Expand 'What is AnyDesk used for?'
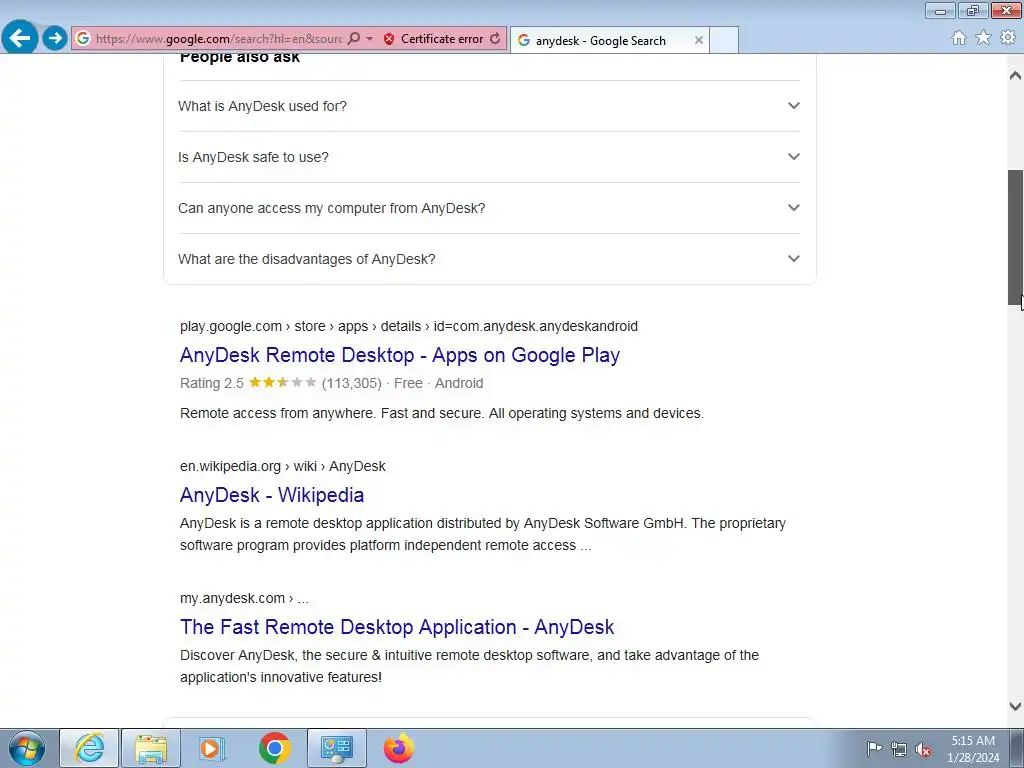Viewport: 1024px width, 768px height. pyautogui.click(x=490, y=106)
